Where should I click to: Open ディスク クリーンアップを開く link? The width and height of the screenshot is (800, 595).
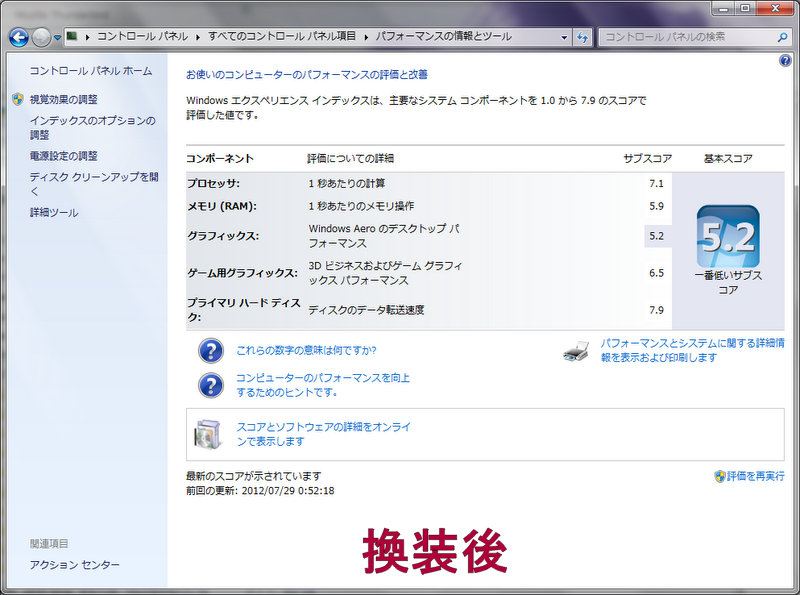point(94,184)
